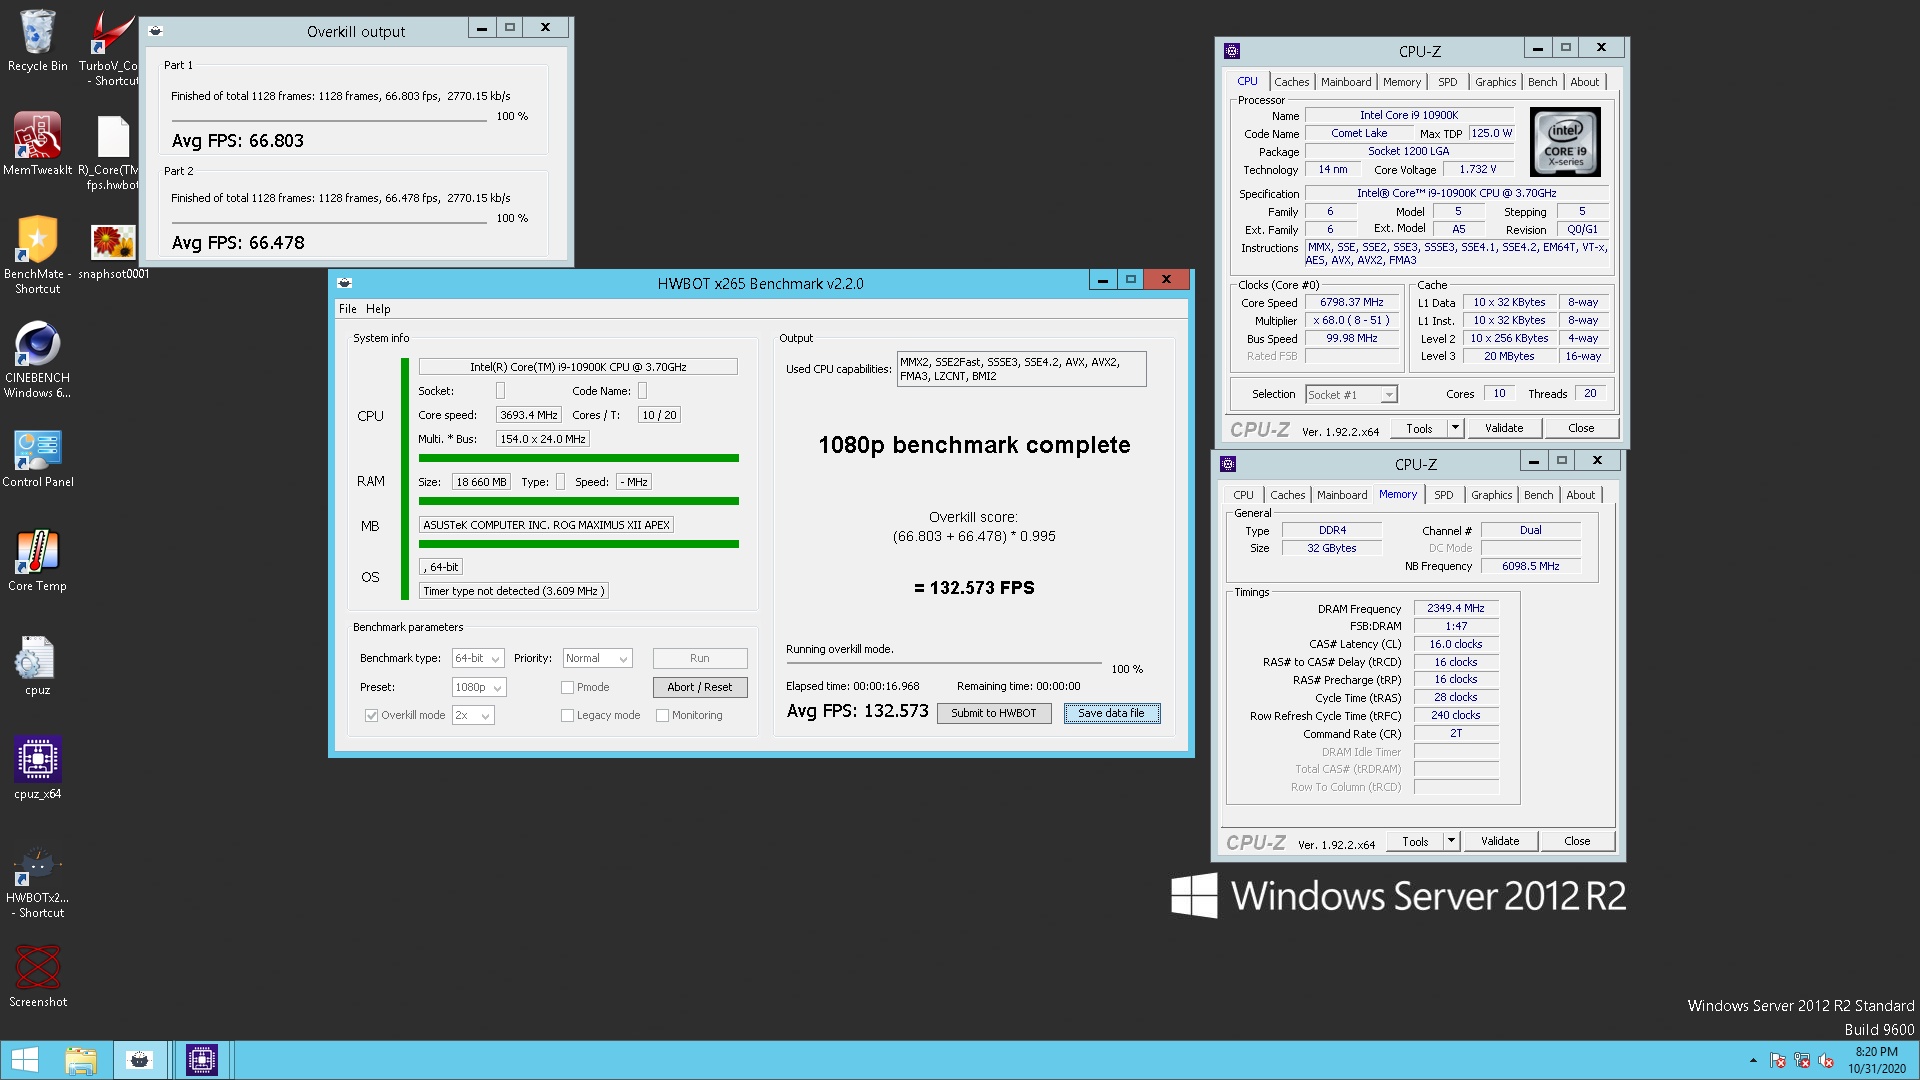Image resolution: width=1920 pixels, height=1080 pixels.
Task: Enable the Monitoring checkbox
Action: click(662, 716)
